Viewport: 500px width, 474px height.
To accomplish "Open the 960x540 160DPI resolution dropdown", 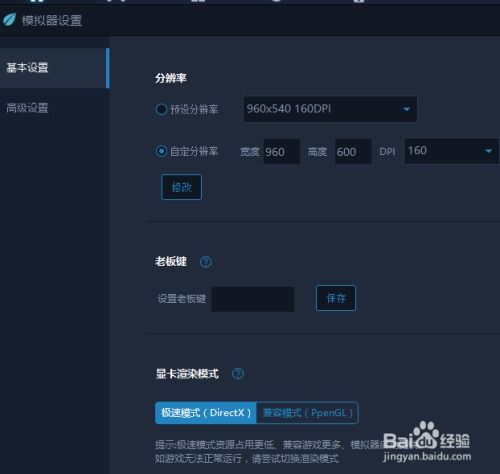I will coord(330,109).
